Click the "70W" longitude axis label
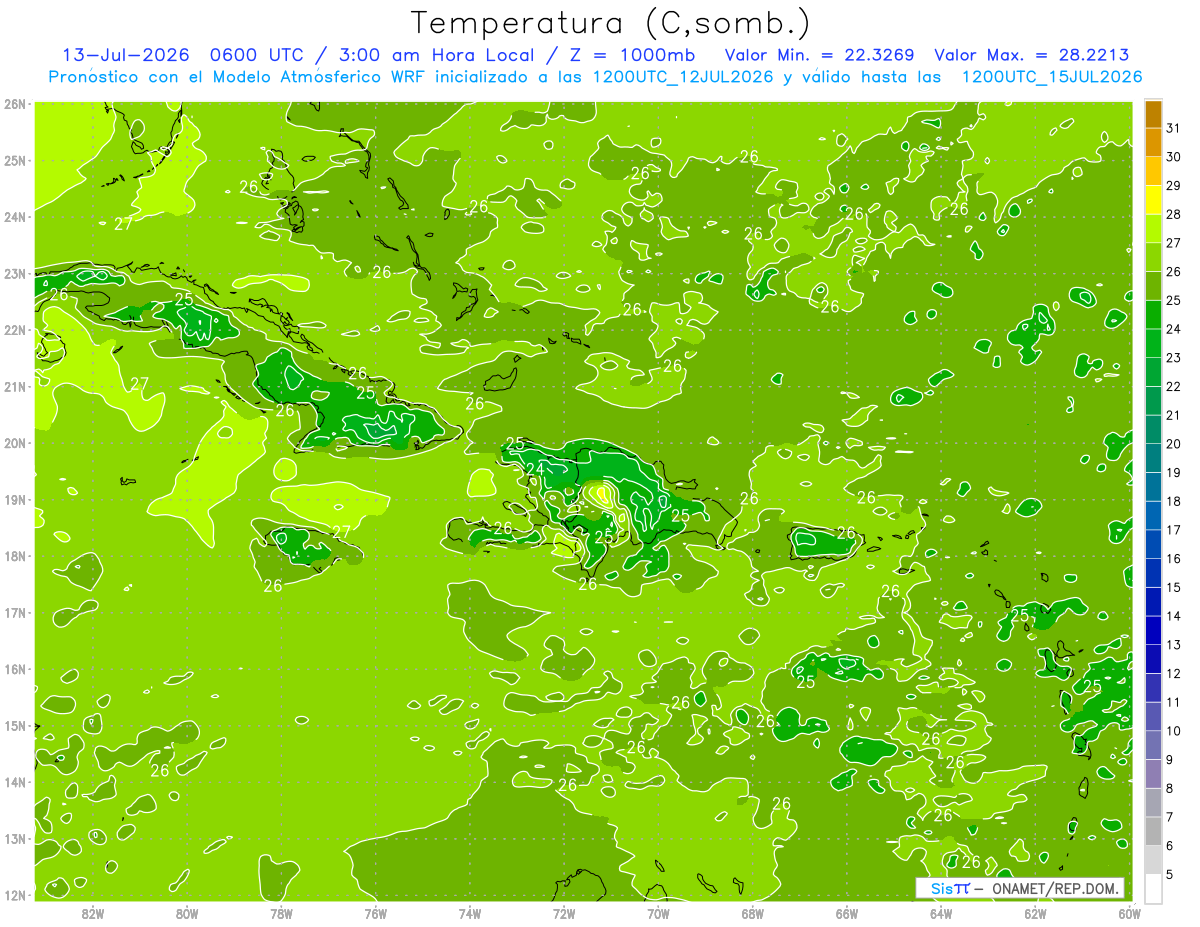 point(658,913)
